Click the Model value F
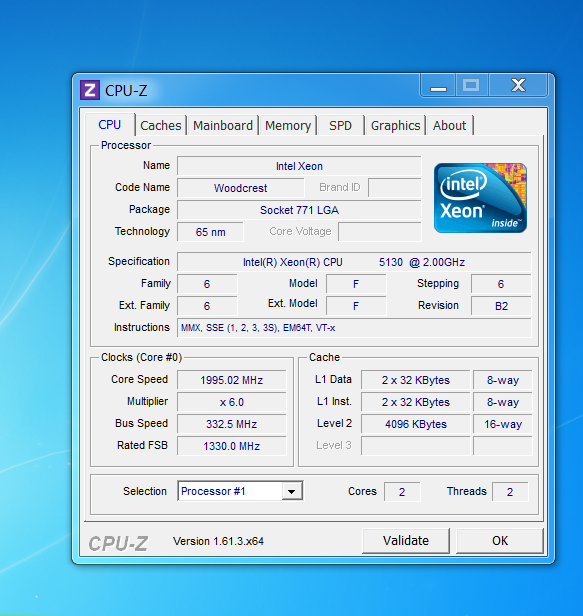 356,284
